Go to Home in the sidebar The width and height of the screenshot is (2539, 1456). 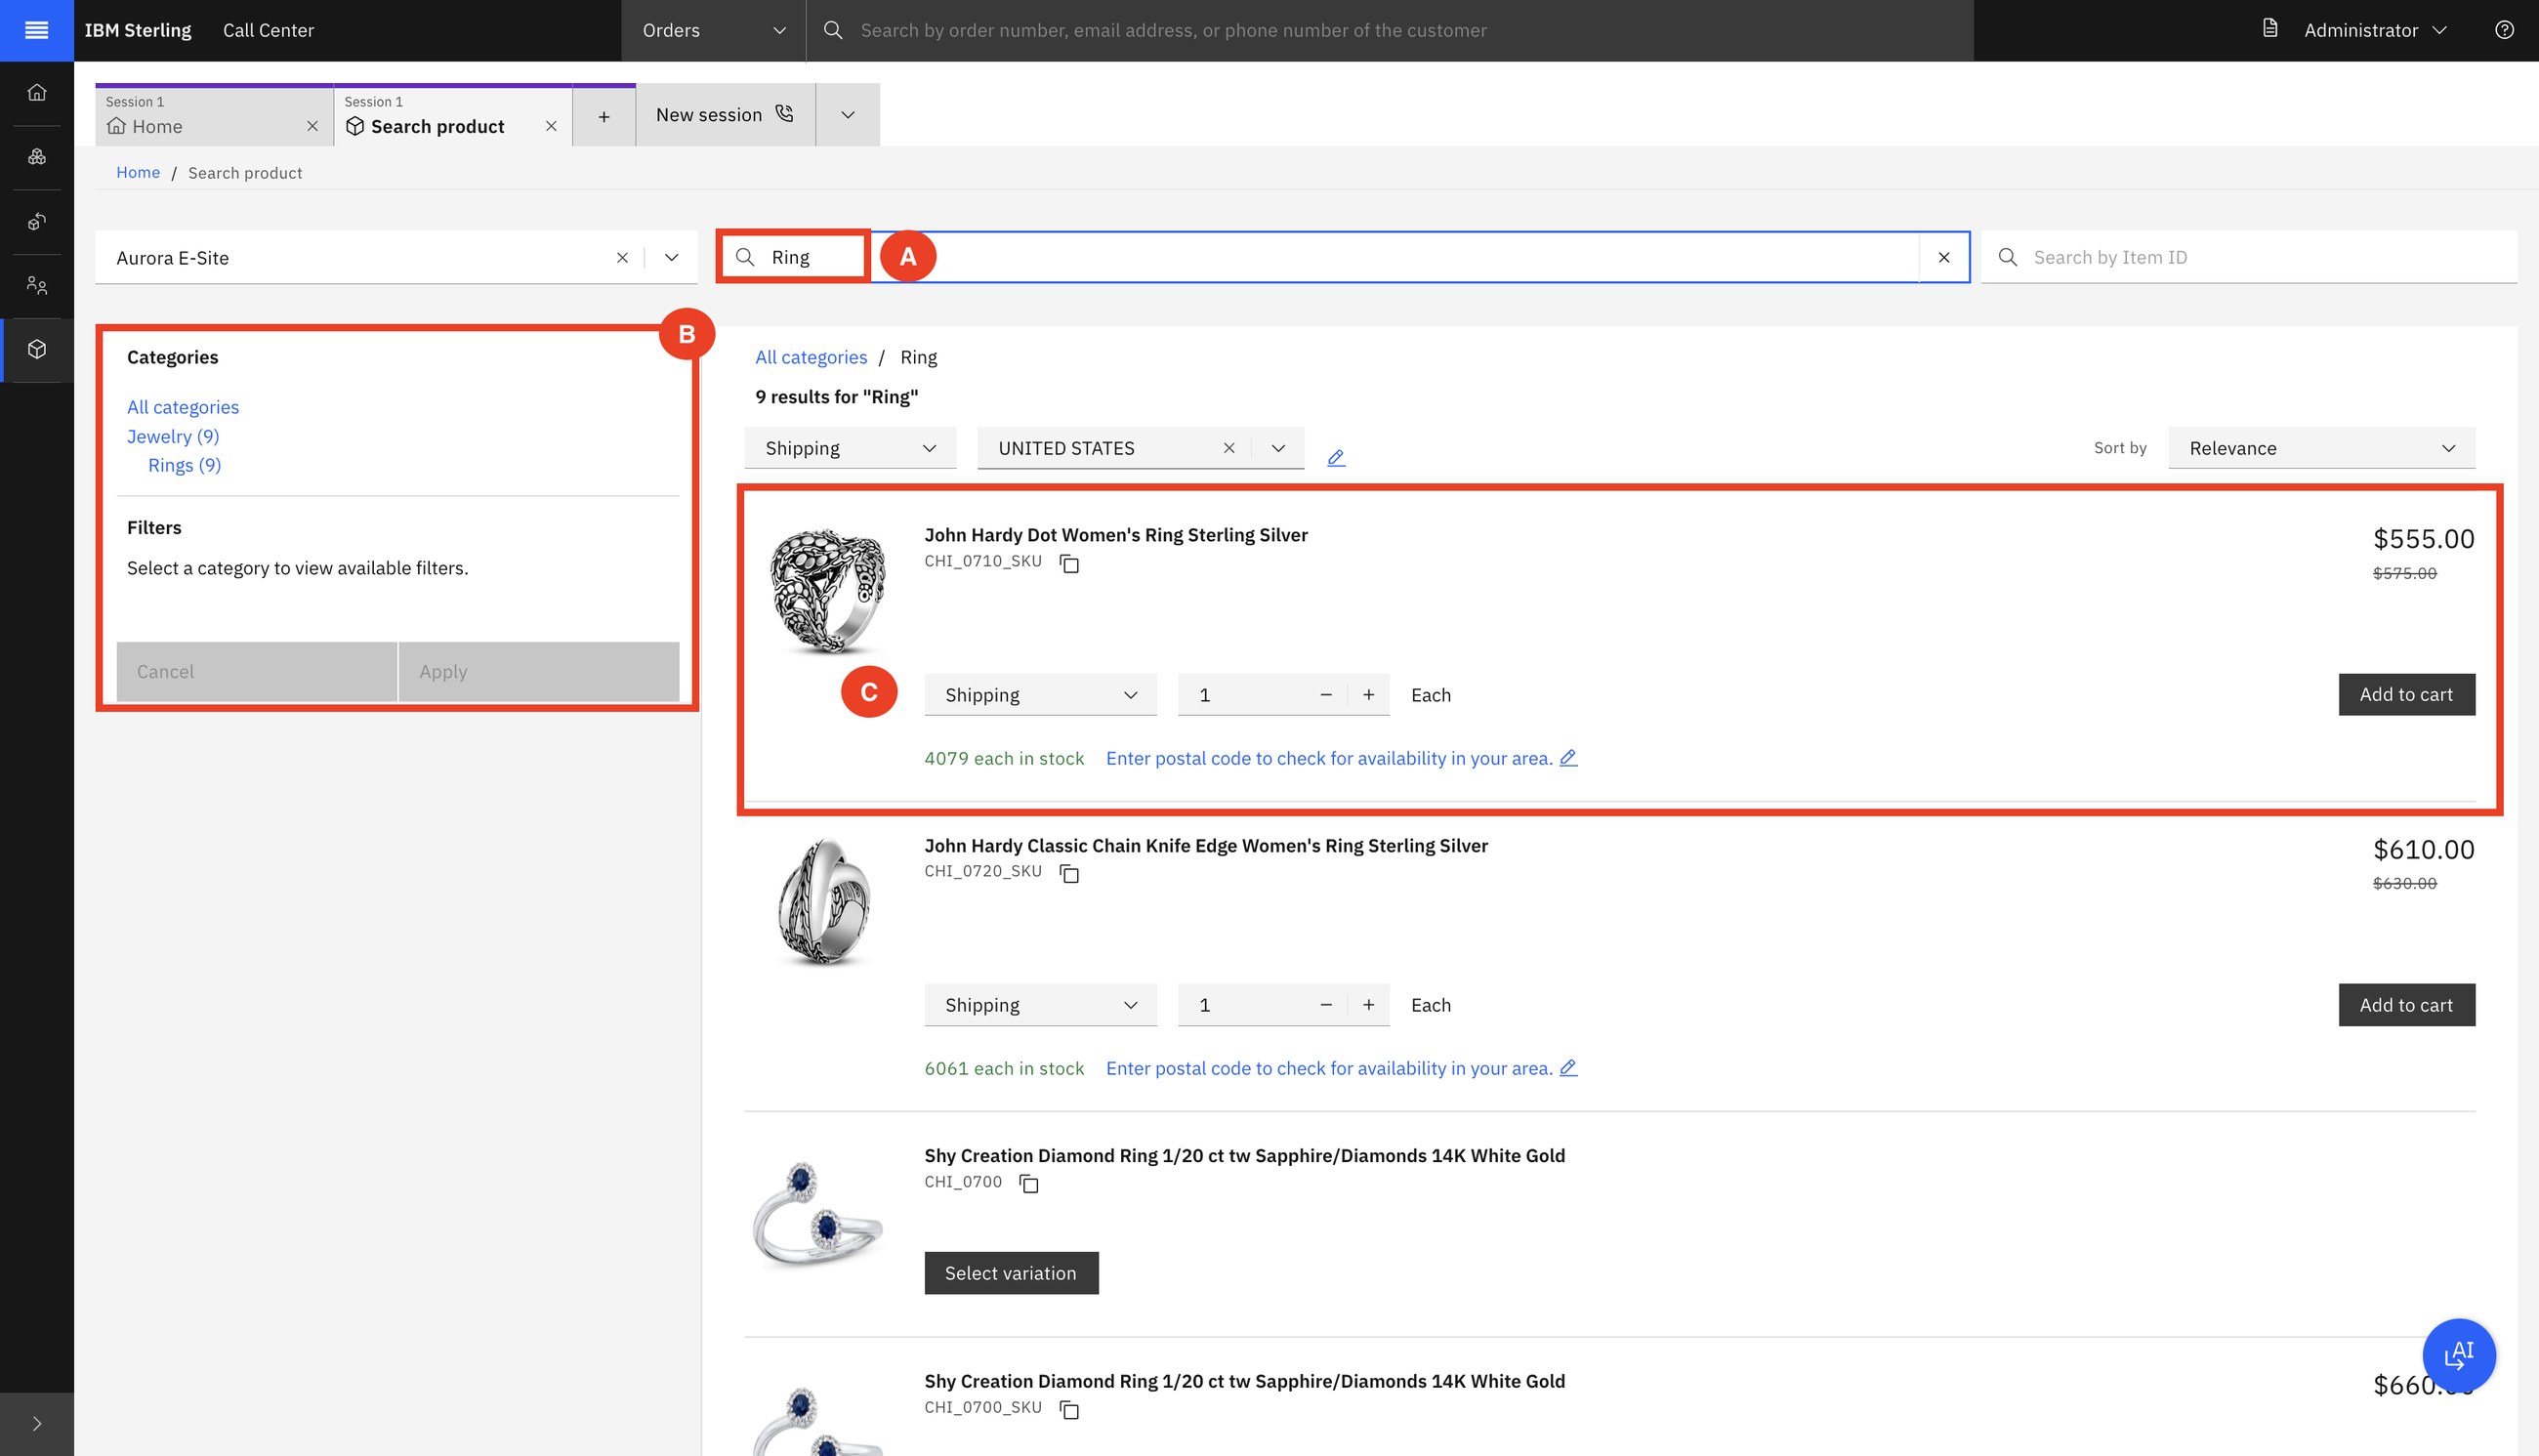click(x=37, y=93)
